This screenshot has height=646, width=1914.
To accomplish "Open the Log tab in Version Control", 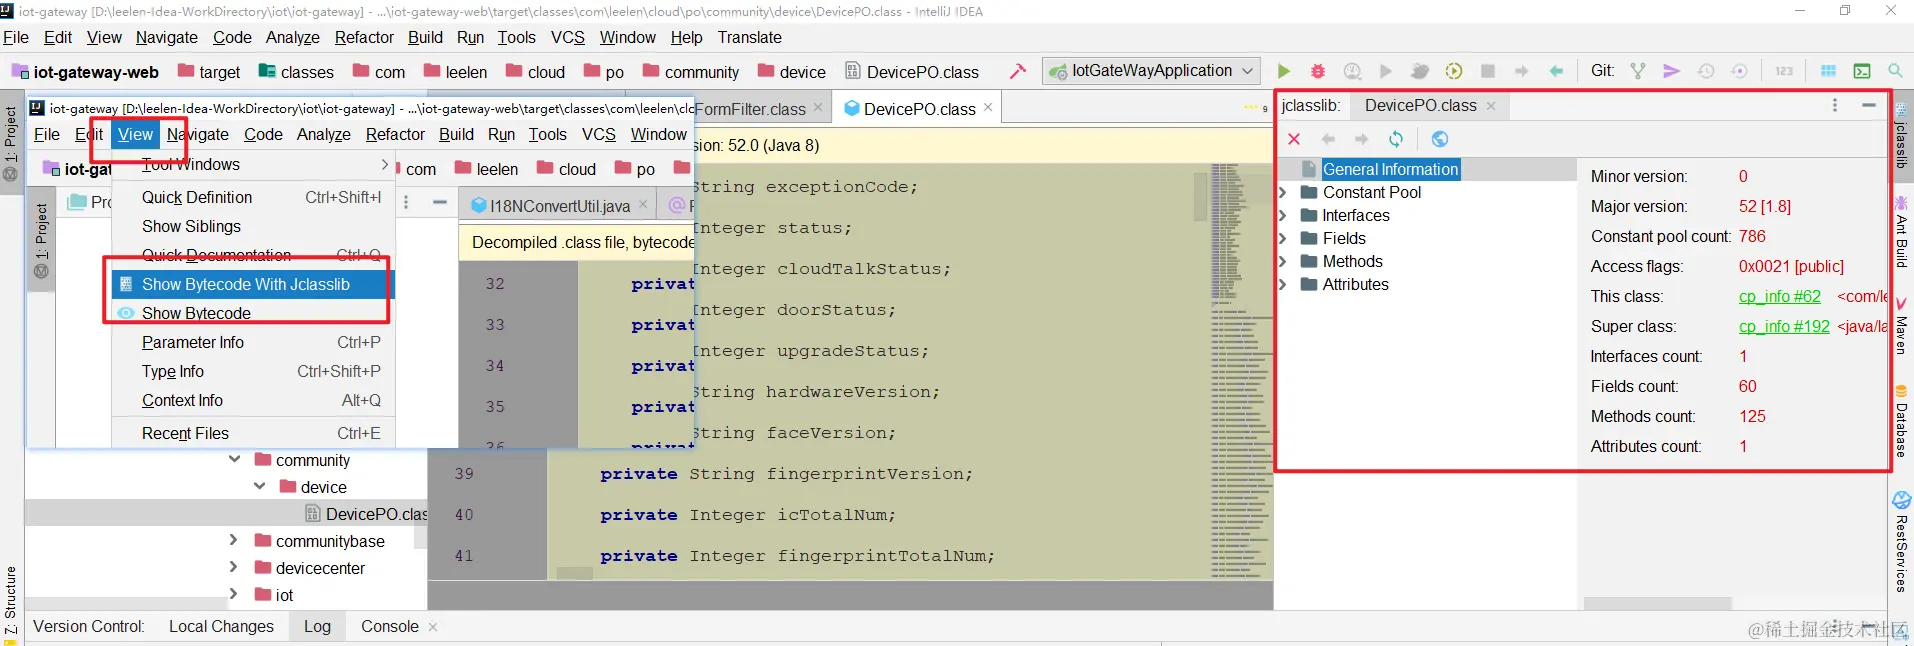I will (317, 626).
